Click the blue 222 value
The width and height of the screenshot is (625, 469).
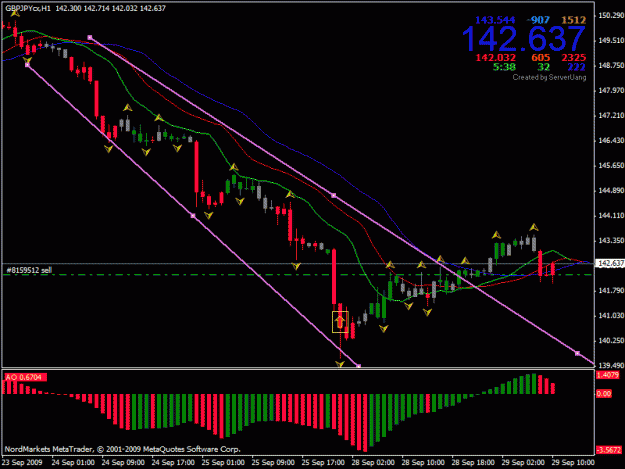[576, 67]
